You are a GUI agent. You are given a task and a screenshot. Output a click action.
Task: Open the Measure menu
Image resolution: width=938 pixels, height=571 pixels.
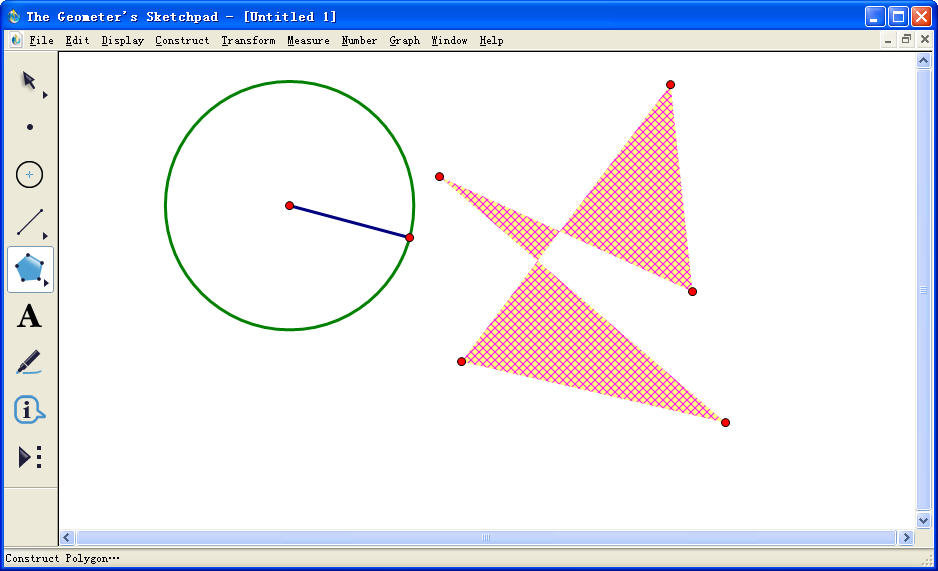(308, 41)
